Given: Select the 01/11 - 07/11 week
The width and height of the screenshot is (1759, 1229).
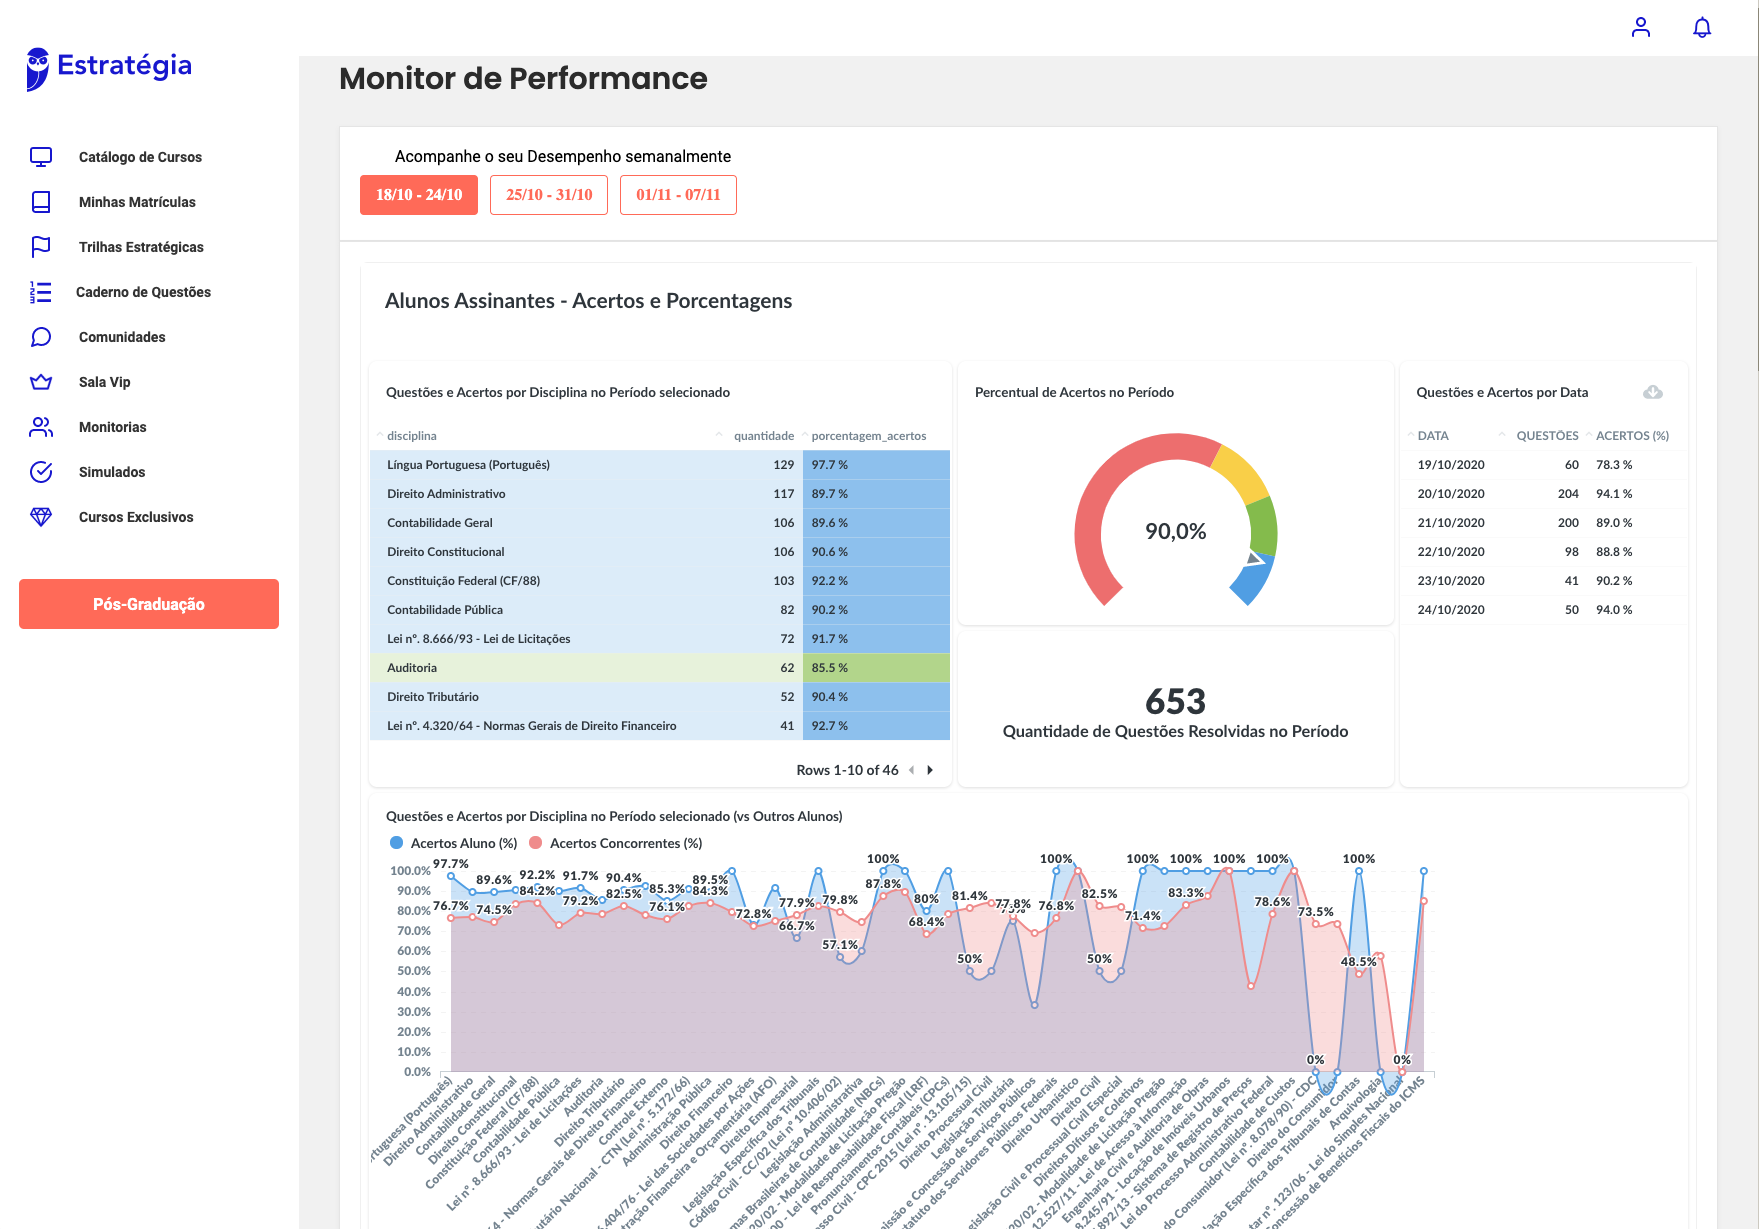Looking at the screenshot, I should [x=678, y=195].
